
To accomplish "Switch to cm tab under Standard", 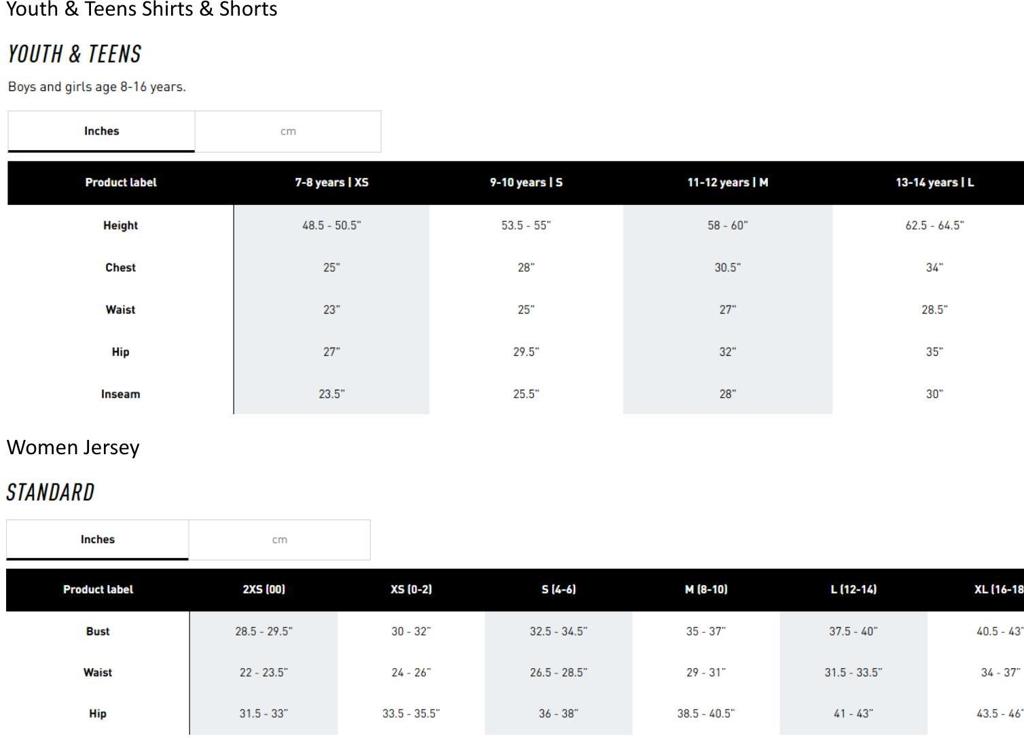I will tap(279, 539).
